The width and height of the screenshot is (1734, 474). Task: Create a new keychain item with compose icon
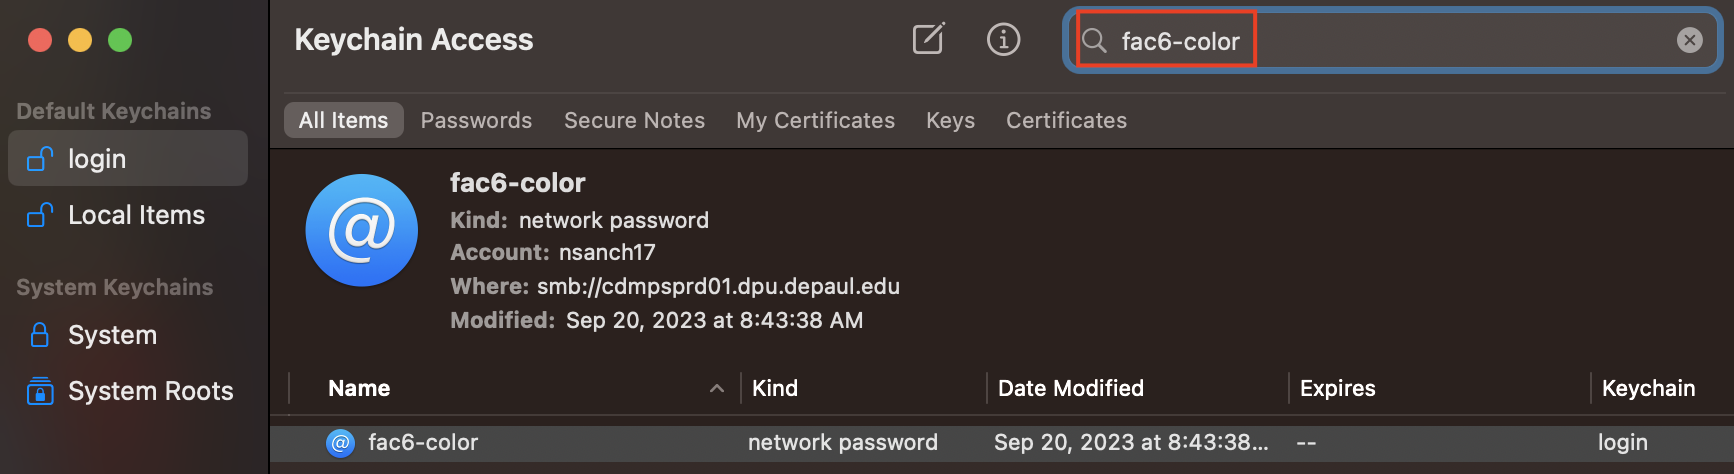pos(928,39)
